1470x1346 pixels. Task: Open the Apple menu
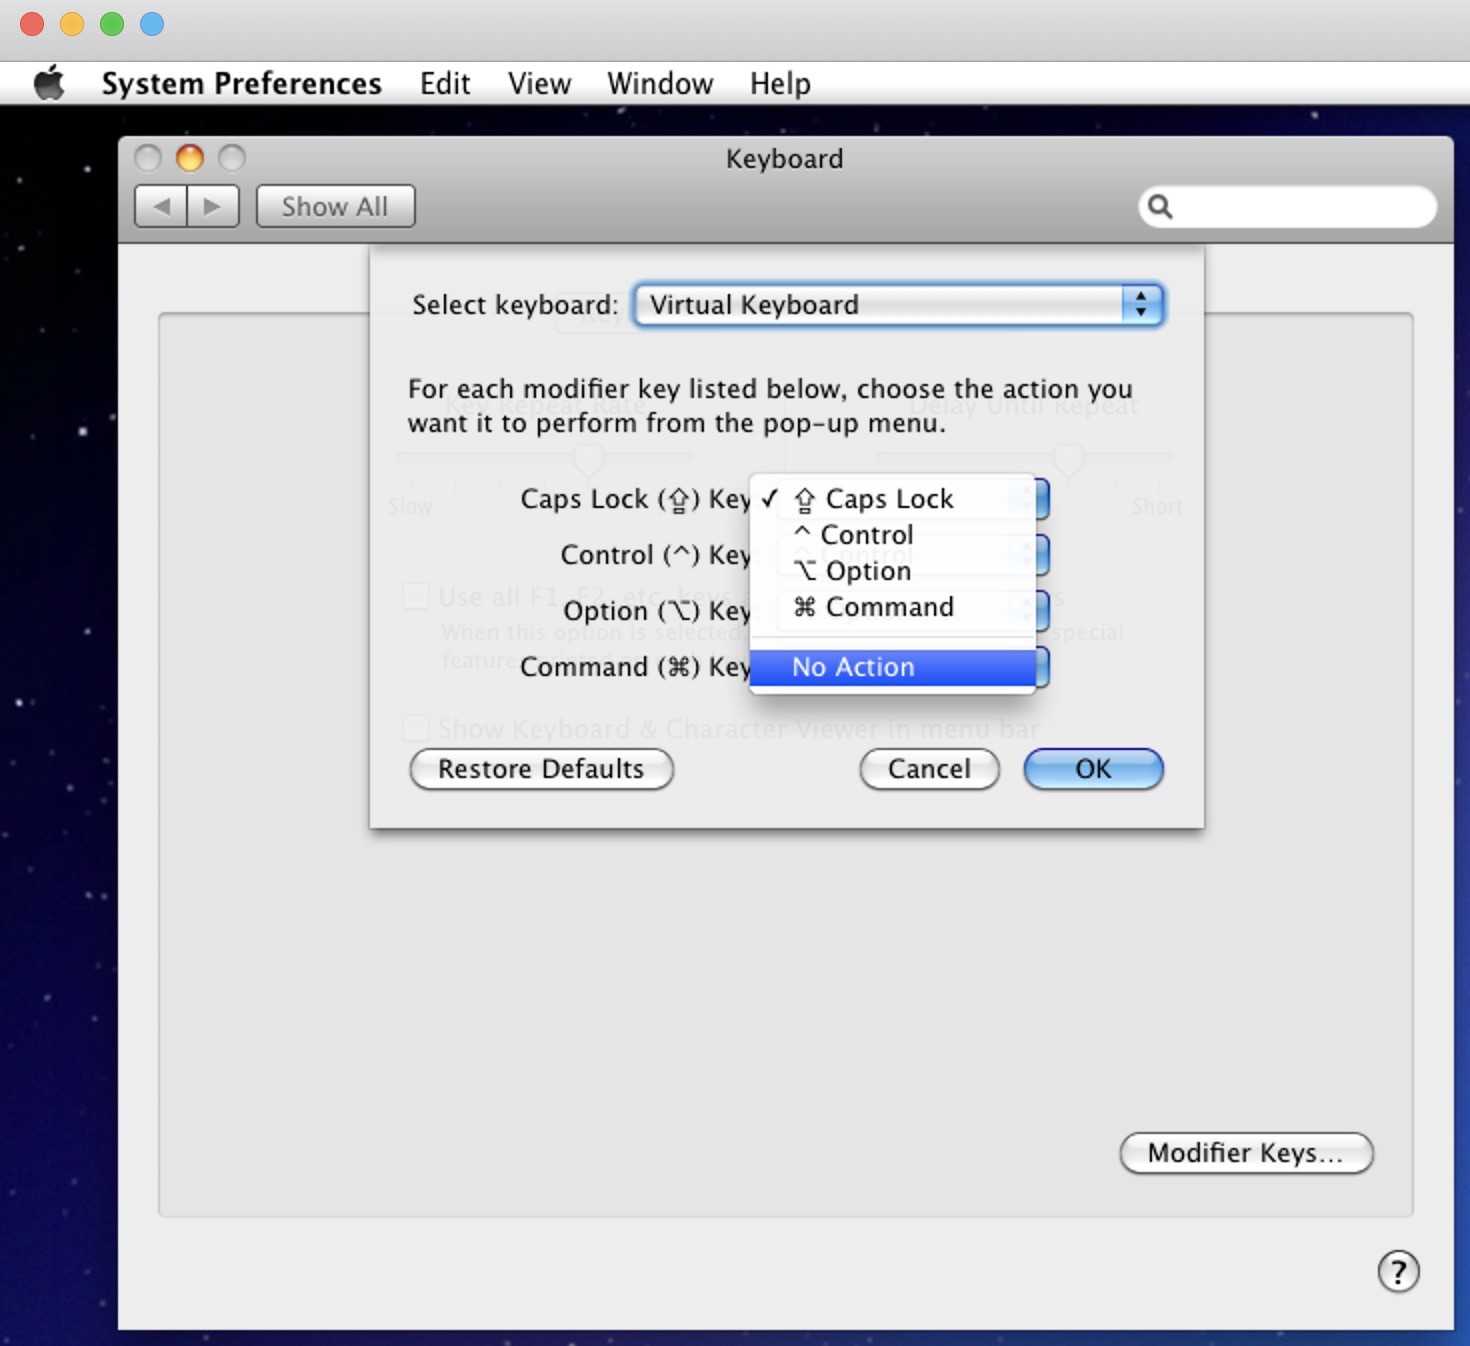[x=48, y=83]
